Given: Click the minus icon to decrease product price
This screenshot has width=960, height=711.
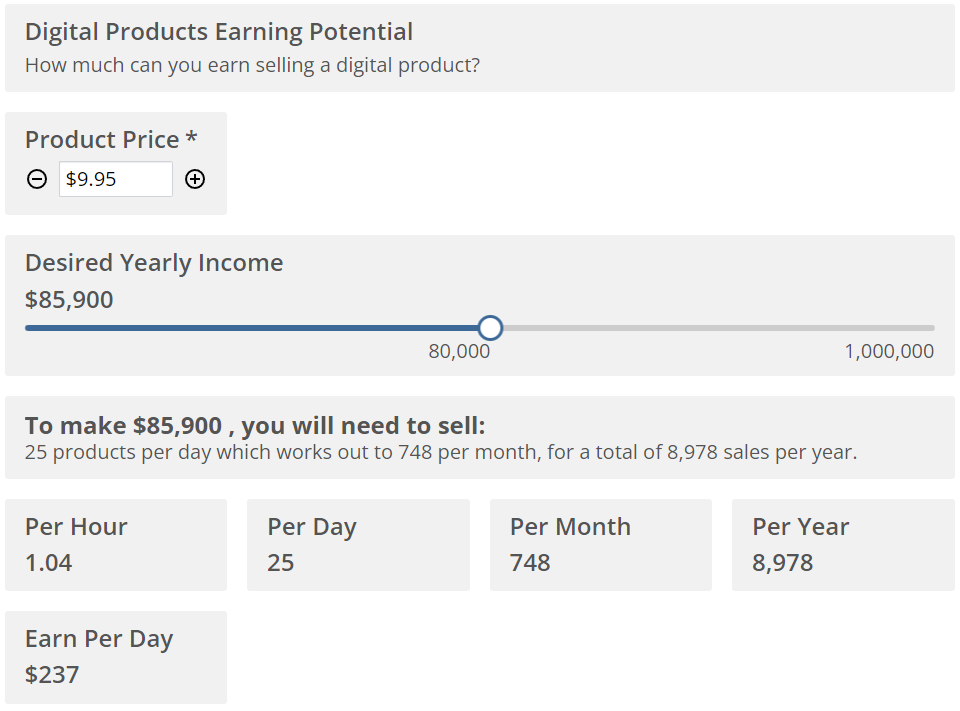Looking at the screenshot, I should (36, 179).
